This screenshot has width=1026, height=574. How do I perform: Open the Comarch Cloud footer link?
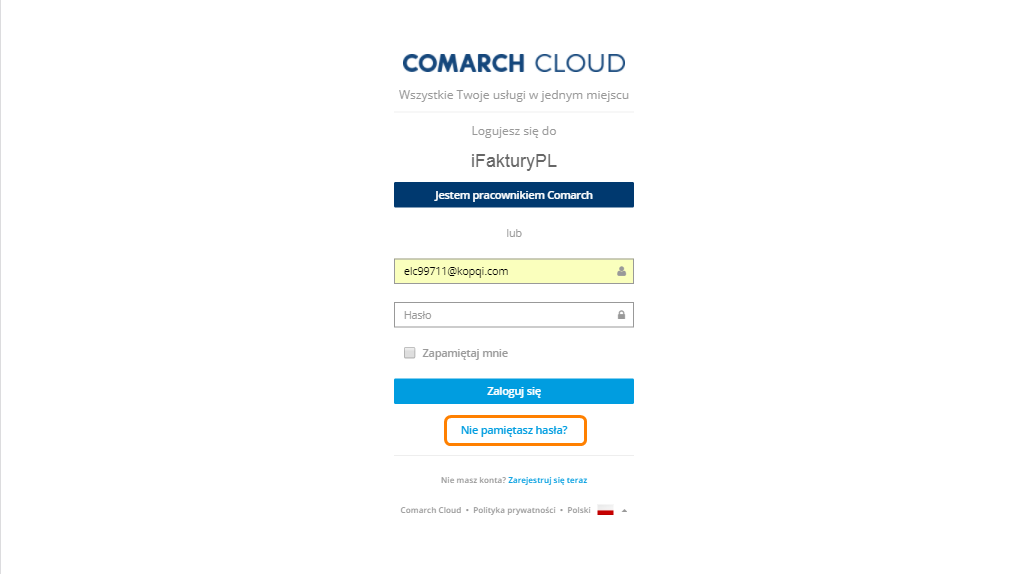pos(431,510)
